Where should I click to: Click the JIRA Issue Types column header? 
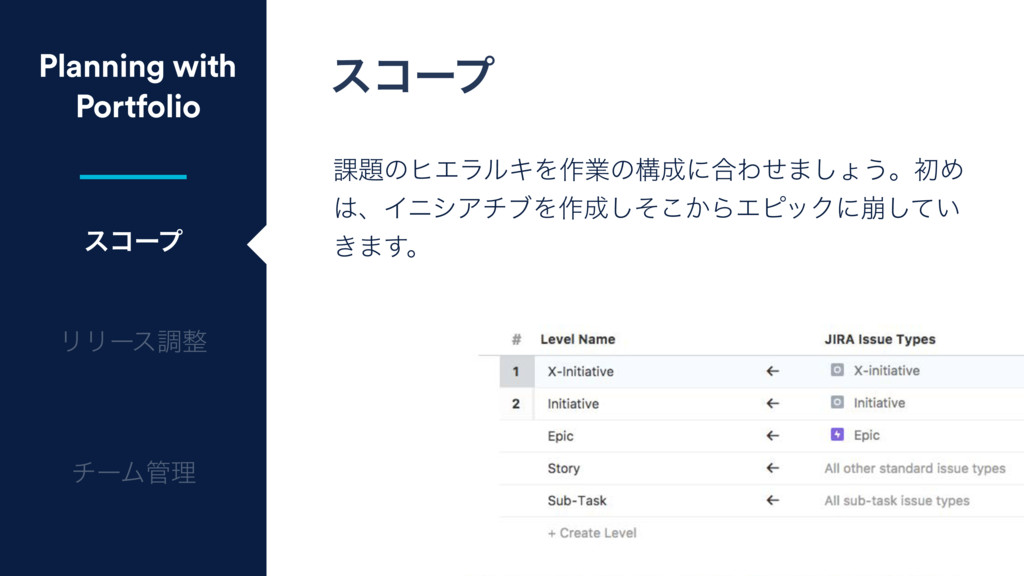(880, 339)
